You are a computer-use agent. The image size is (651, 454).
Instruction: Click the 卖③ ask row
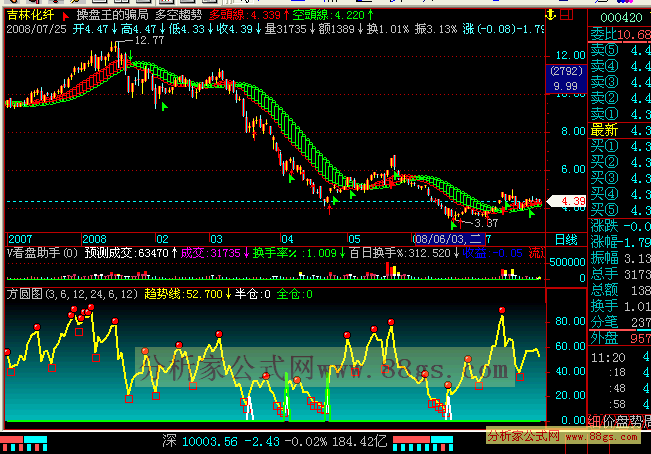[620, 82]
